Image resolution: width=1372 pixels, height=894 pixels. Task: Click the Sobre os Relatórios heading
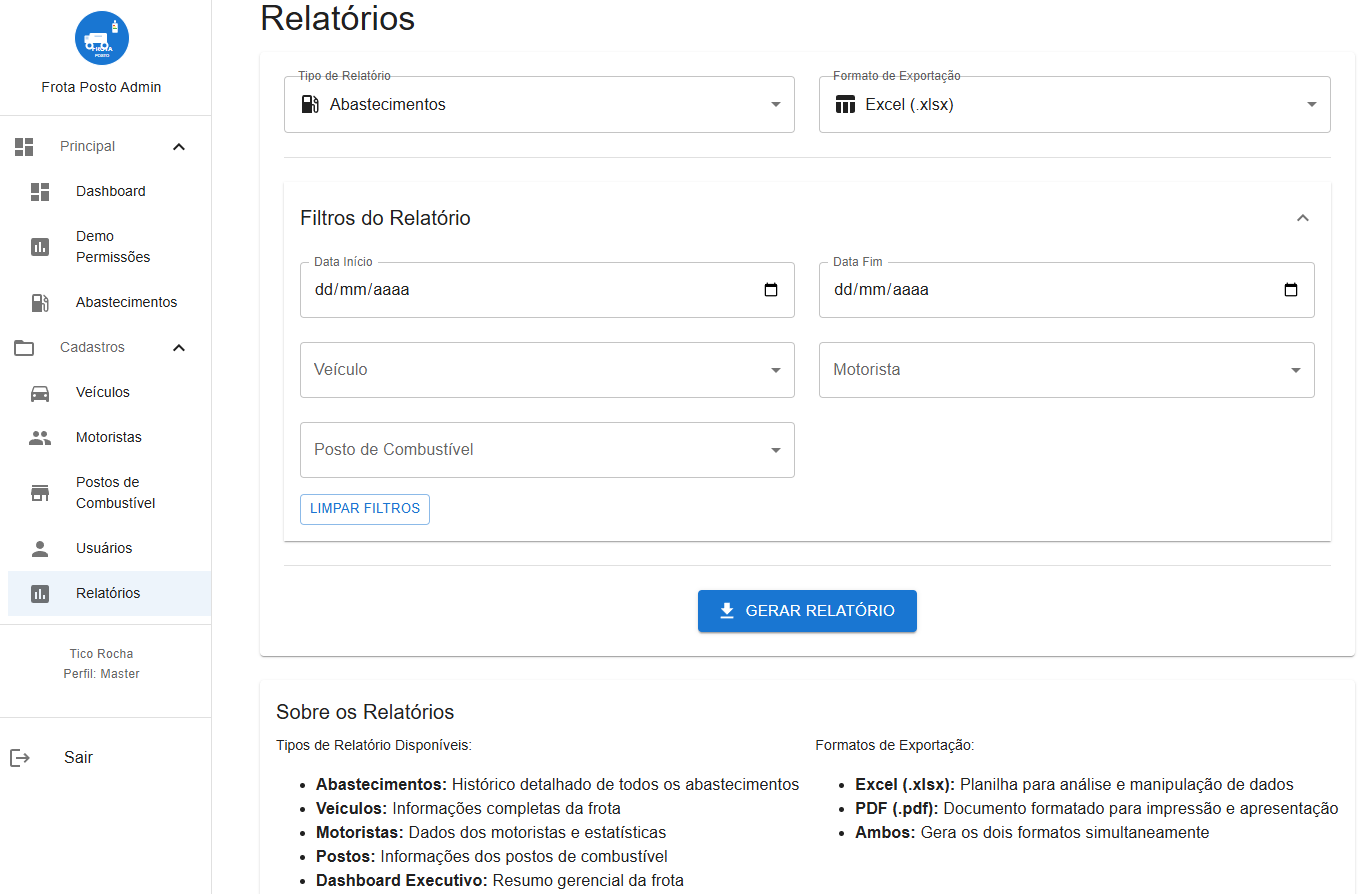pos(365,712)
